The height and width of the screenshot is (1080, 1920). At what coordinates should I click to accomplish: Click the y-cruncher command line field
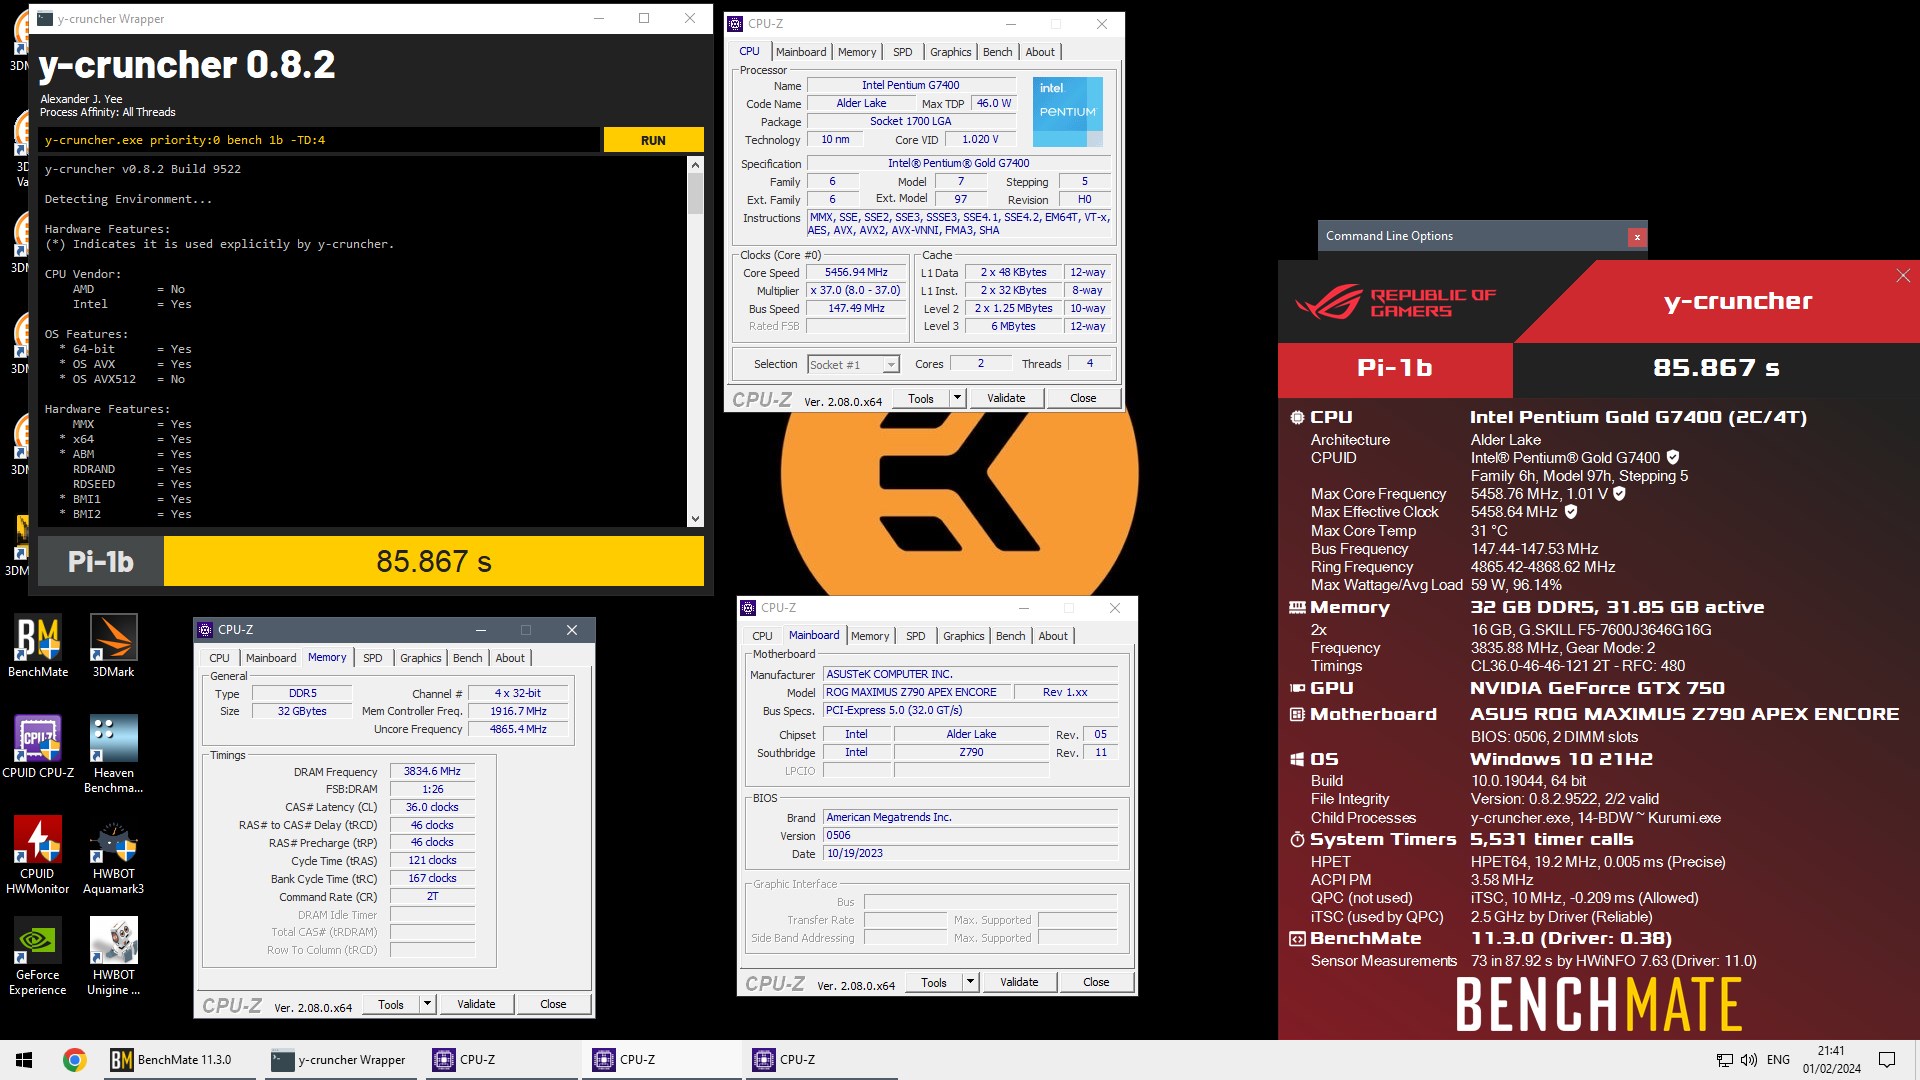click(319, 140)
